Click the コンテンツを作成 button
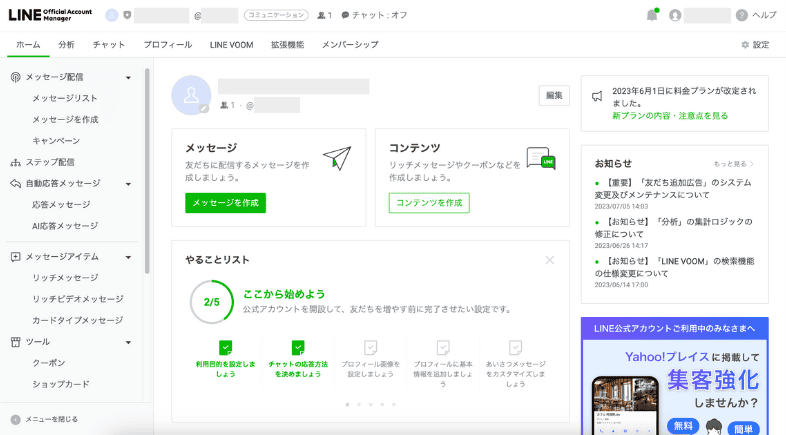Viewport: 786px width, 435px height. tap(429, 203)
